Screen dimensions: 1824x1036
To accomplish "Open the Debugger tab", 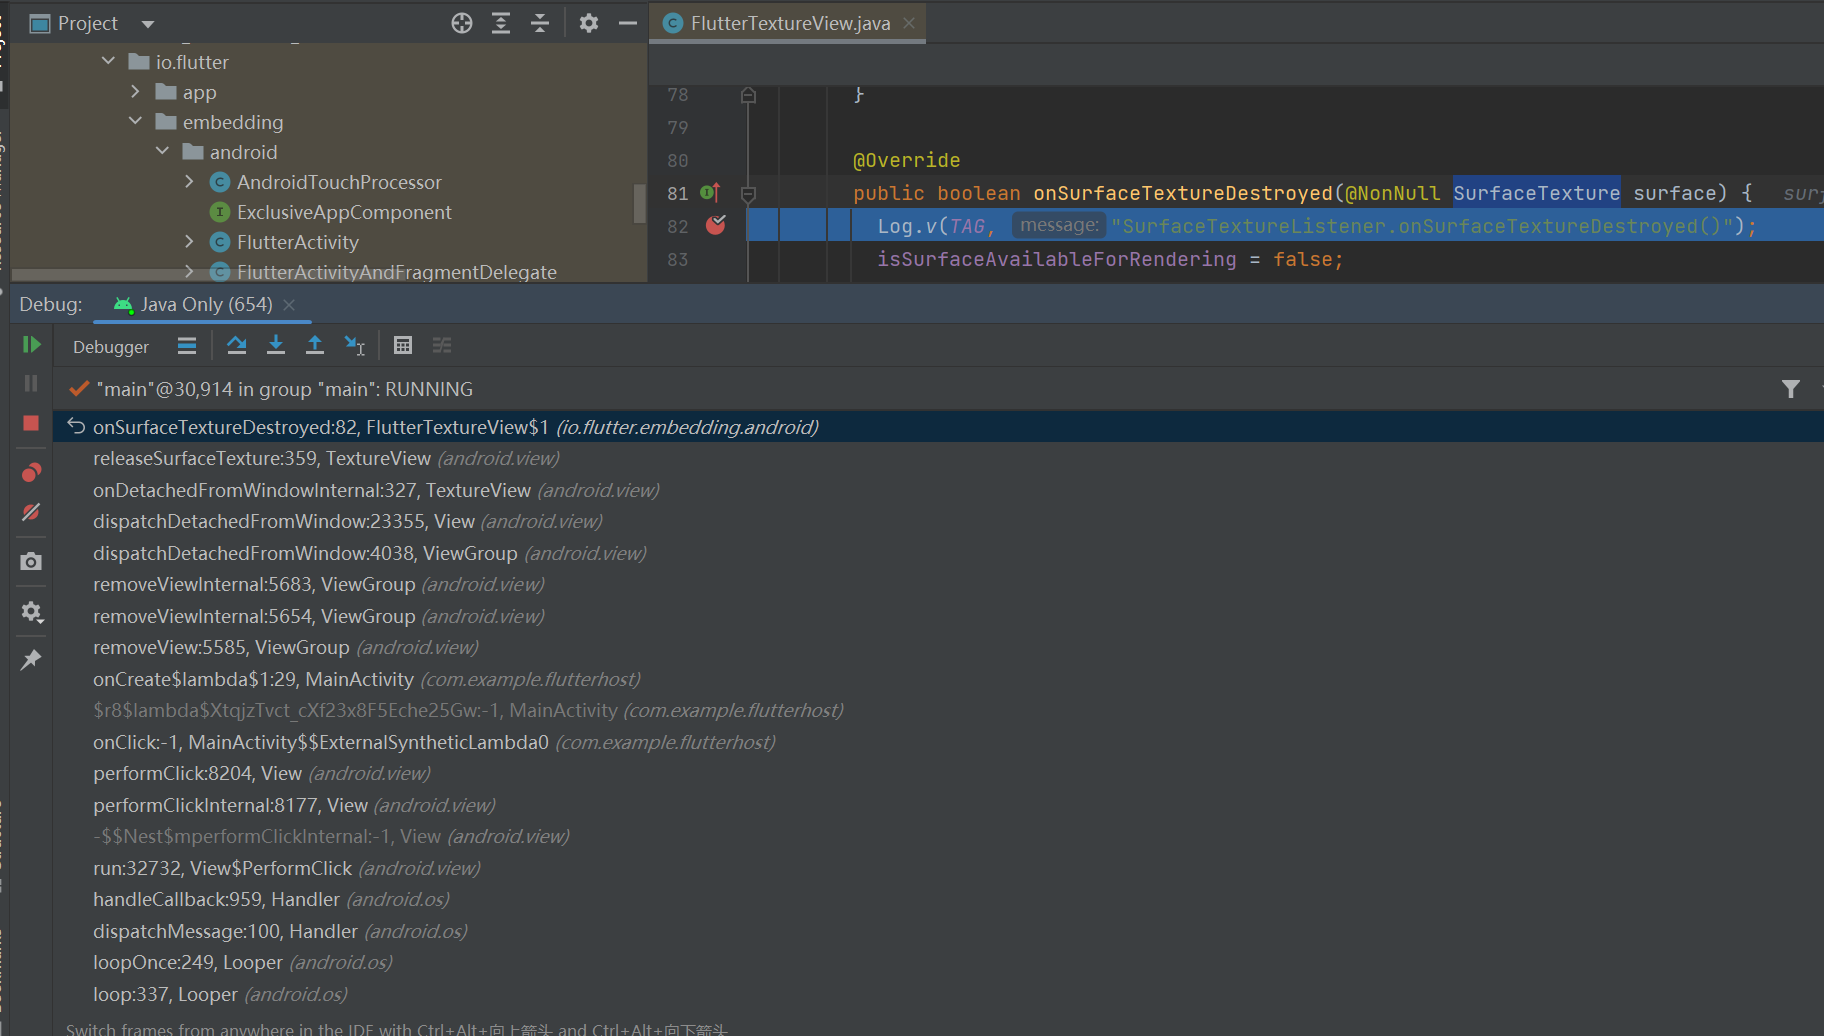I will [111, 346].
